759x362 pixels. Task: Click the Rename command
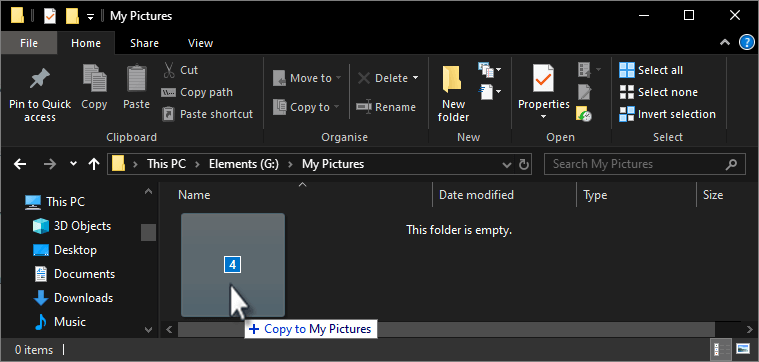(x=386, y=107)
